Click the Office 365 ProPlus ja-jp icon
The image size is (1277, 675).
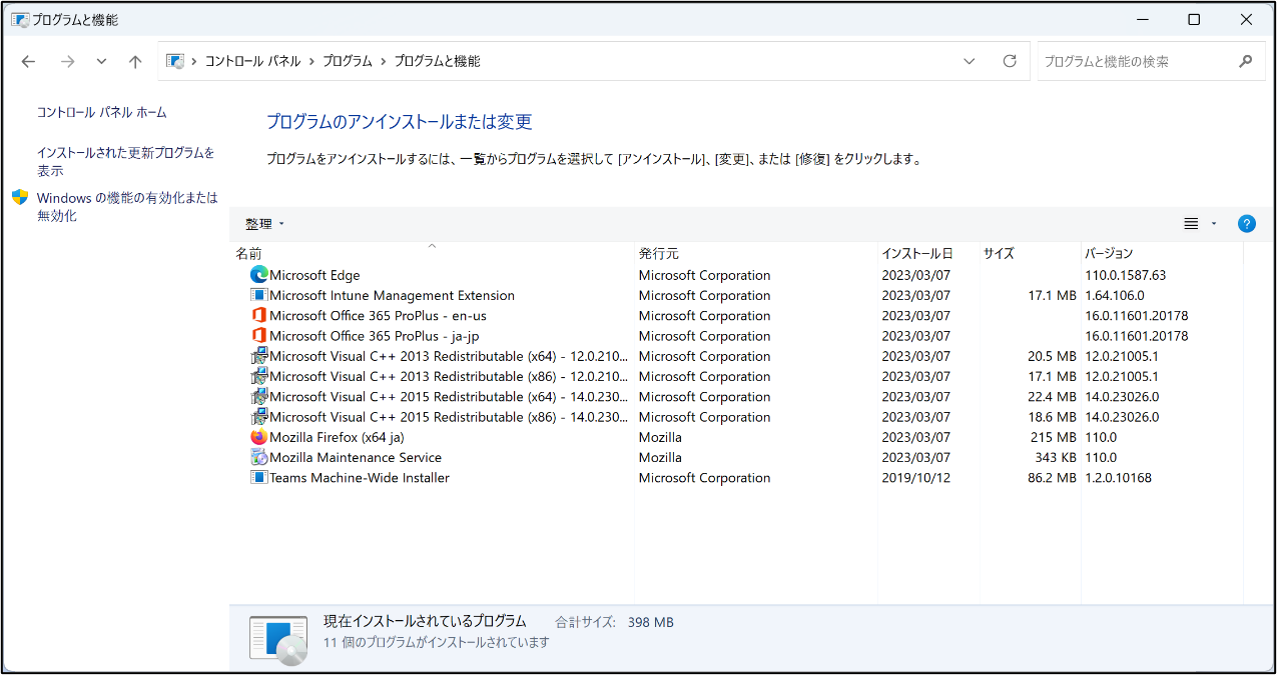259,336
